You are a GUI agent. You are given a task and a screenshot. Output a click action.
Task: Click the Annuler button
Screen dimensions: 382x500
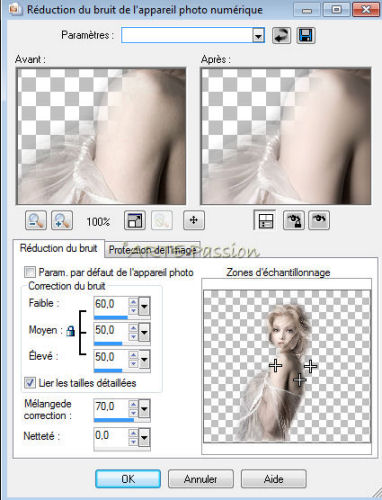[x=201, y=479]
